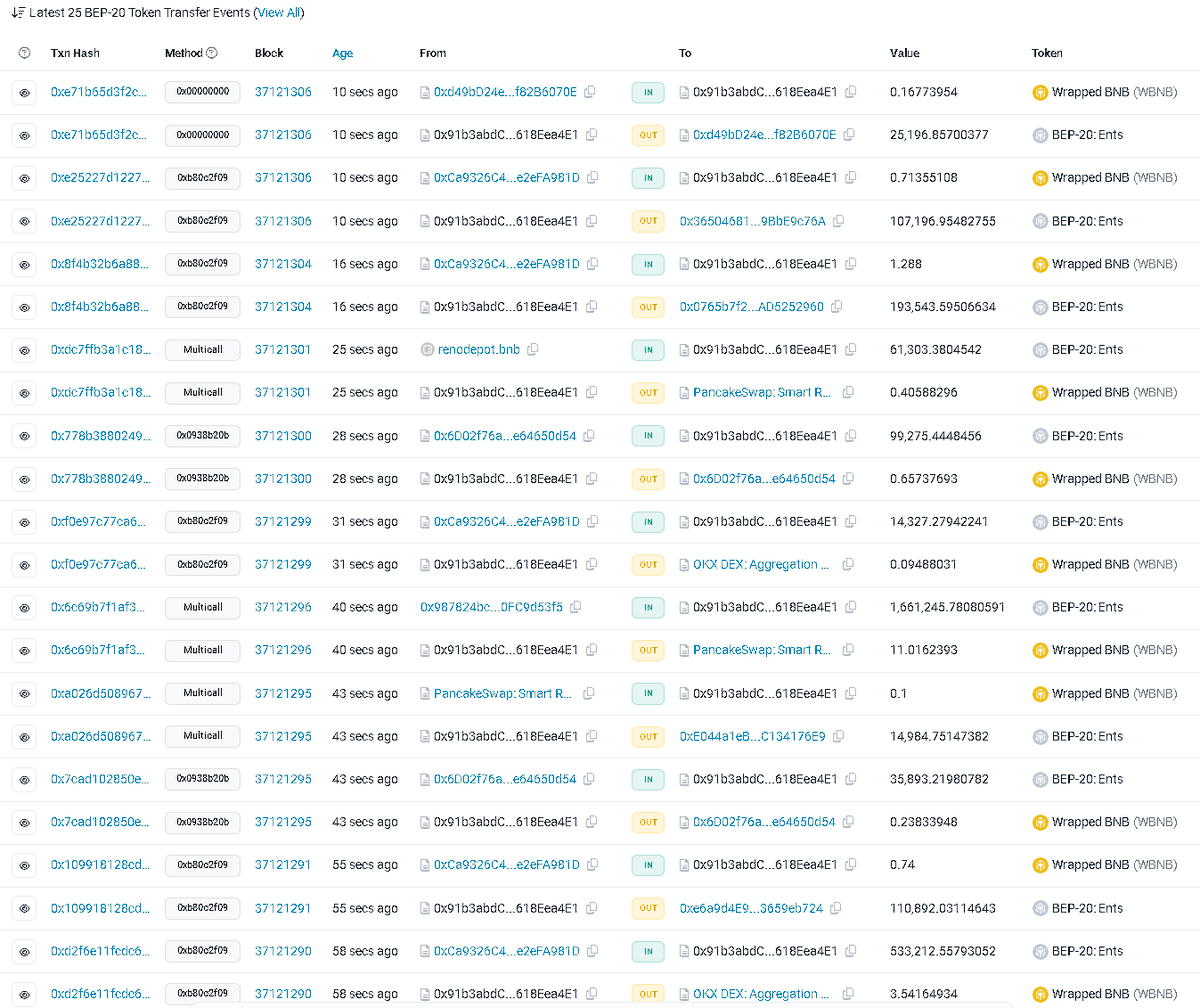Open block 37121304 in row valued 1.288
This screenshot has height=1008, width=1200.
[x=283, y=264]
